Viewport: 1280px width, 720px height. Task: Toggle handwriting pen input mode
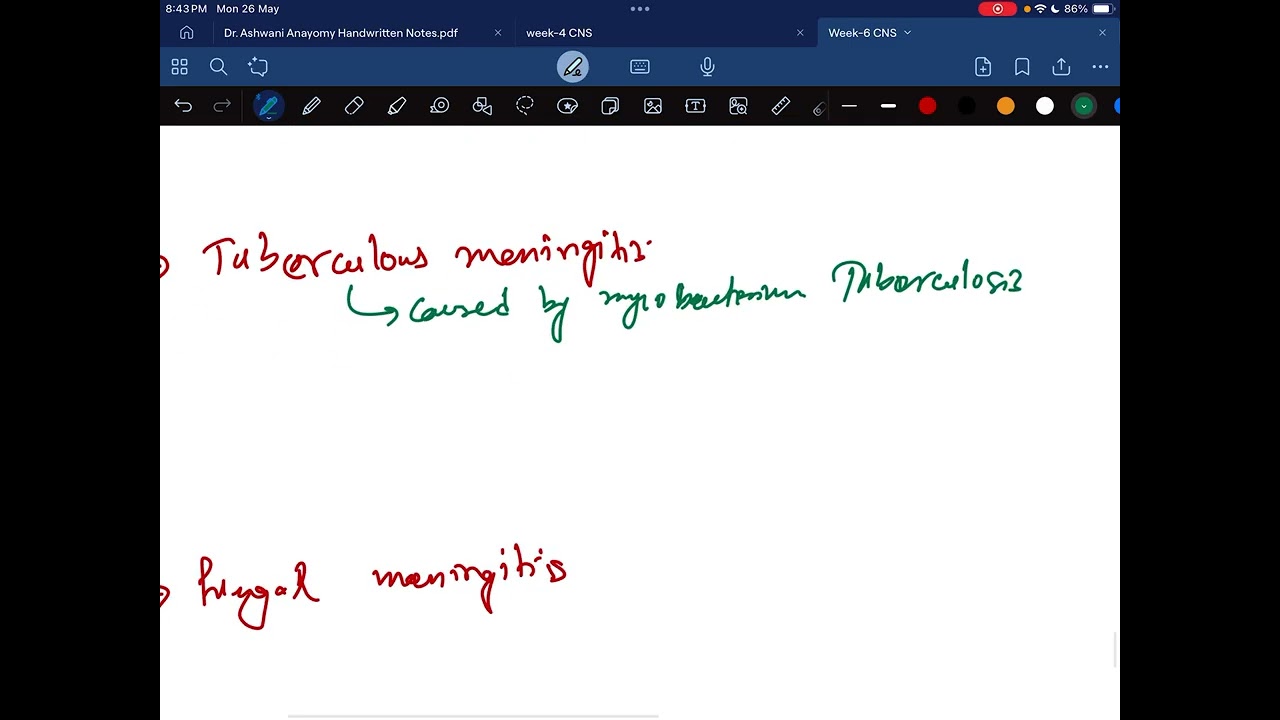pyautogui.click(x=573, y=67)
